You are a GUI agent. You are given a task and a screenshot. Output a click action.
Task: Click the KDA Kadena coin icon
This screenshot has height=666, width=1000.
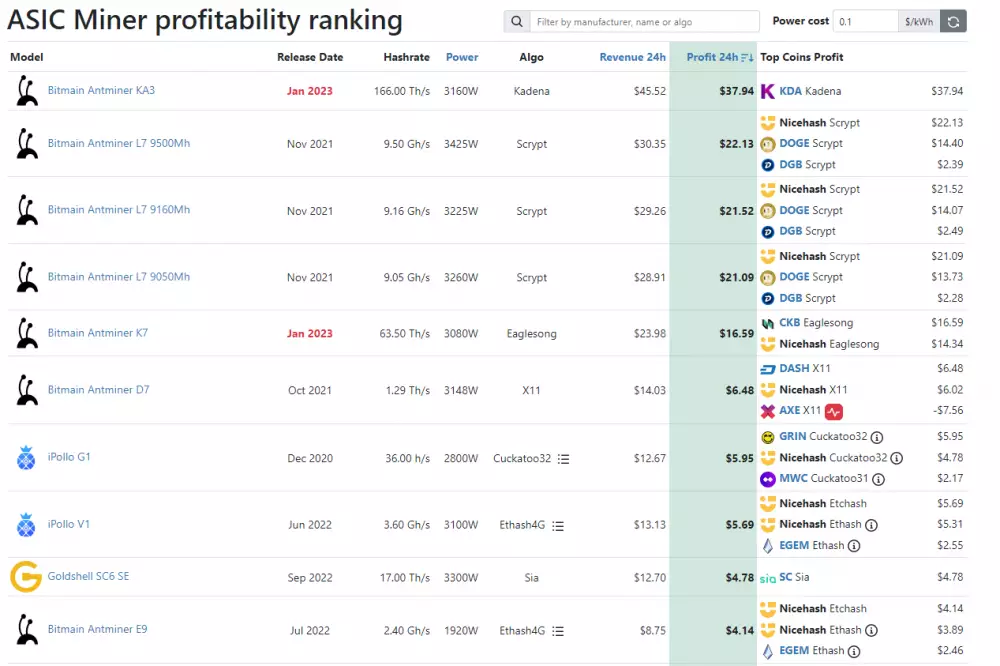[768, 91]
